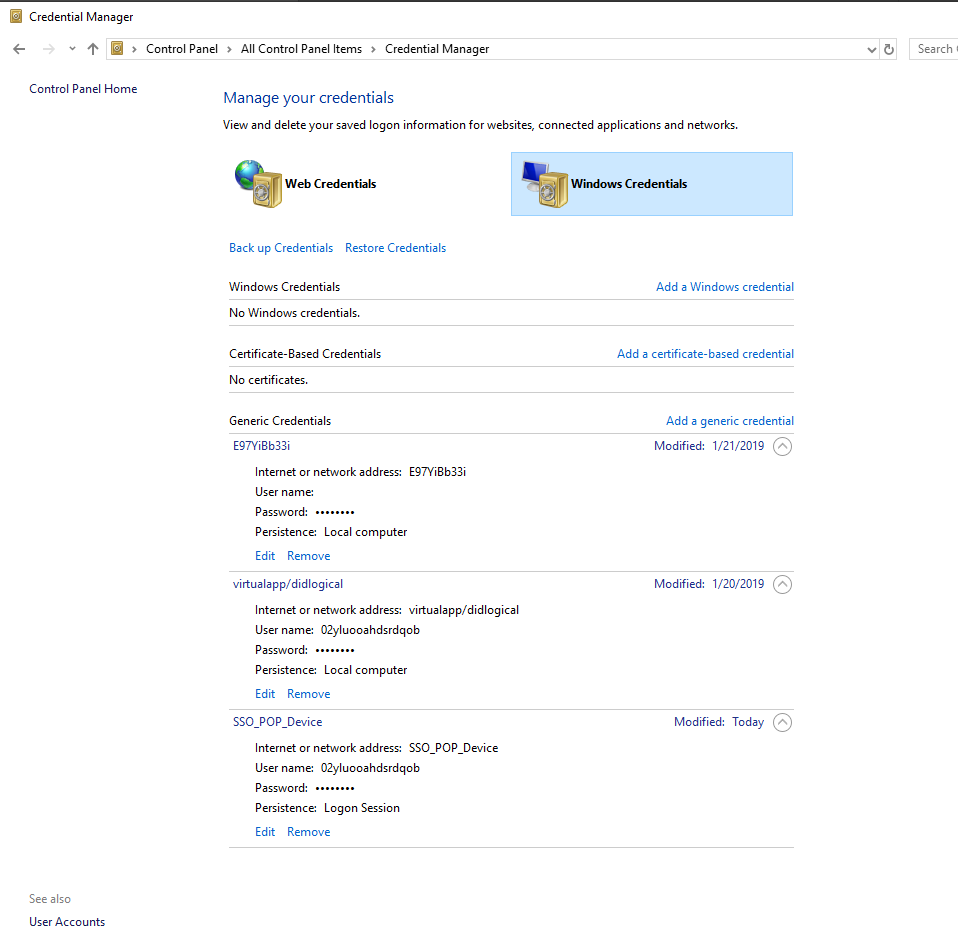The image size is (958, 931).
Task: Click the E97YiBb33i credential name
Action: click(261, 446)
